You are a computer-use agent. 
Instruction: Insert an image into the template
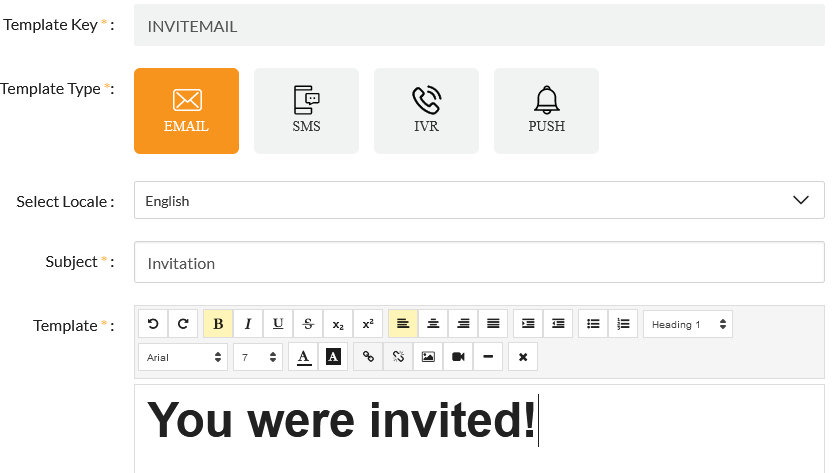(428, 357)
